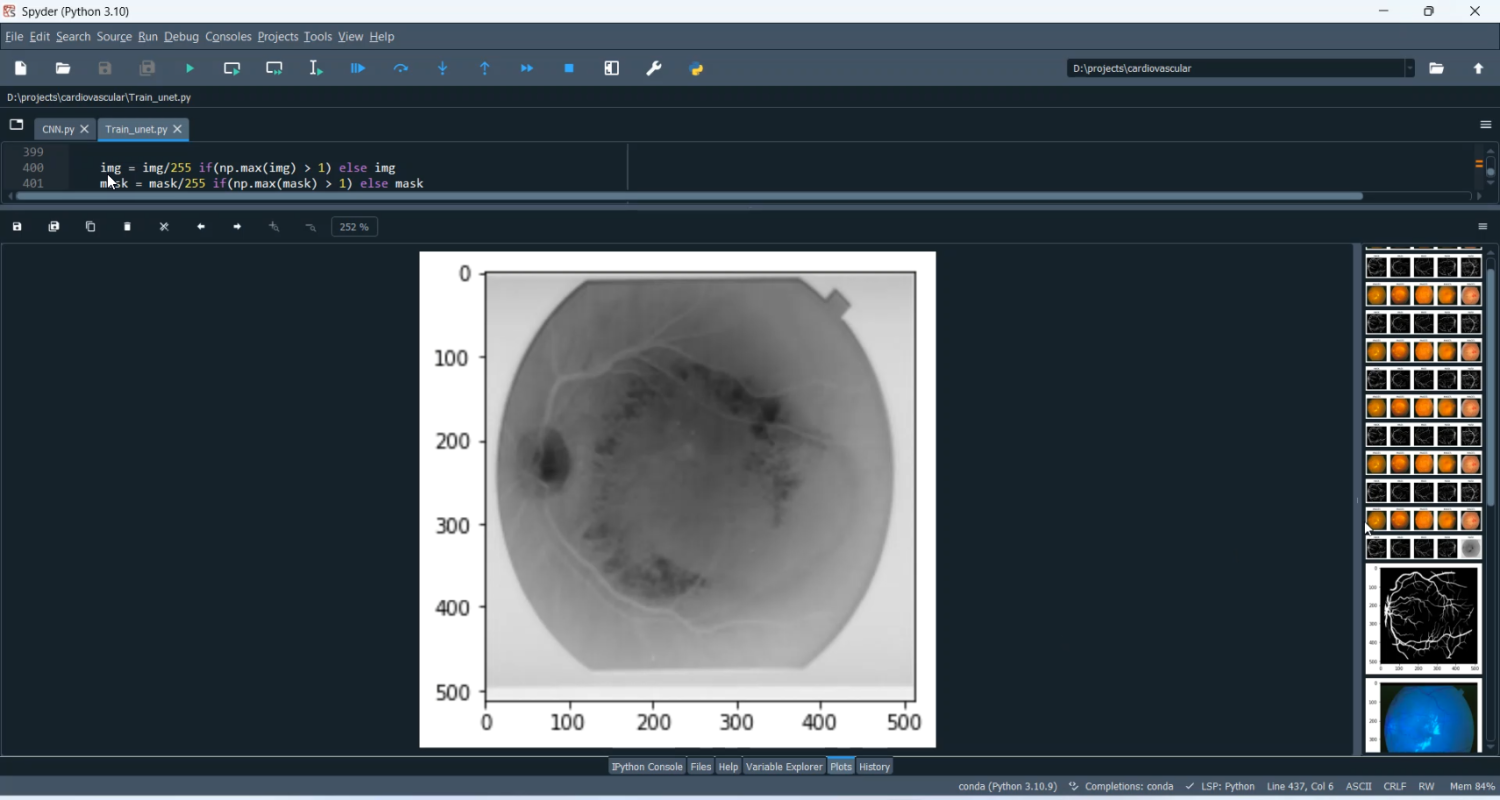The width and height of the screenshot is (1500, 800).
Task: Switch to the Variable Explorer pane
Action: point(784,767)
